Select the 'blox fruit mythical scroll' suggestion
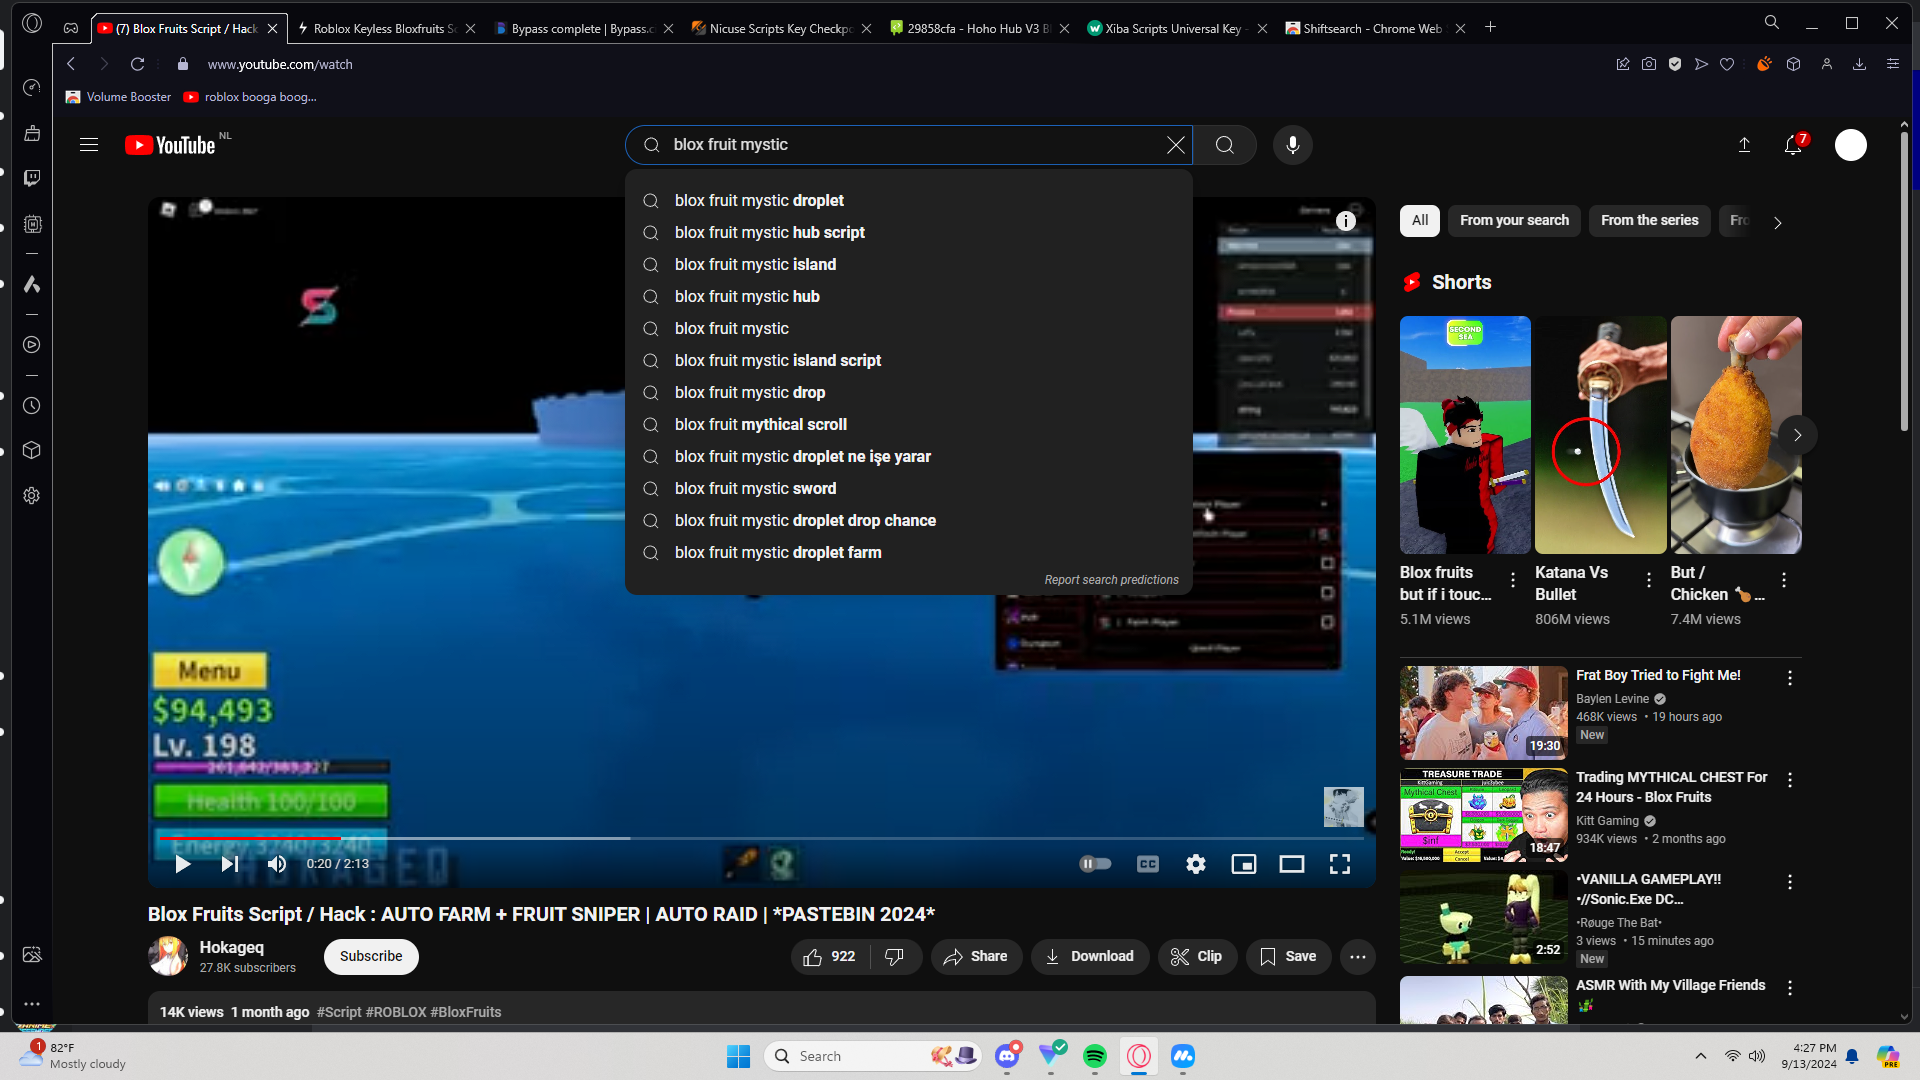Screen dimensions: 1920x1080 pos(909,425)
